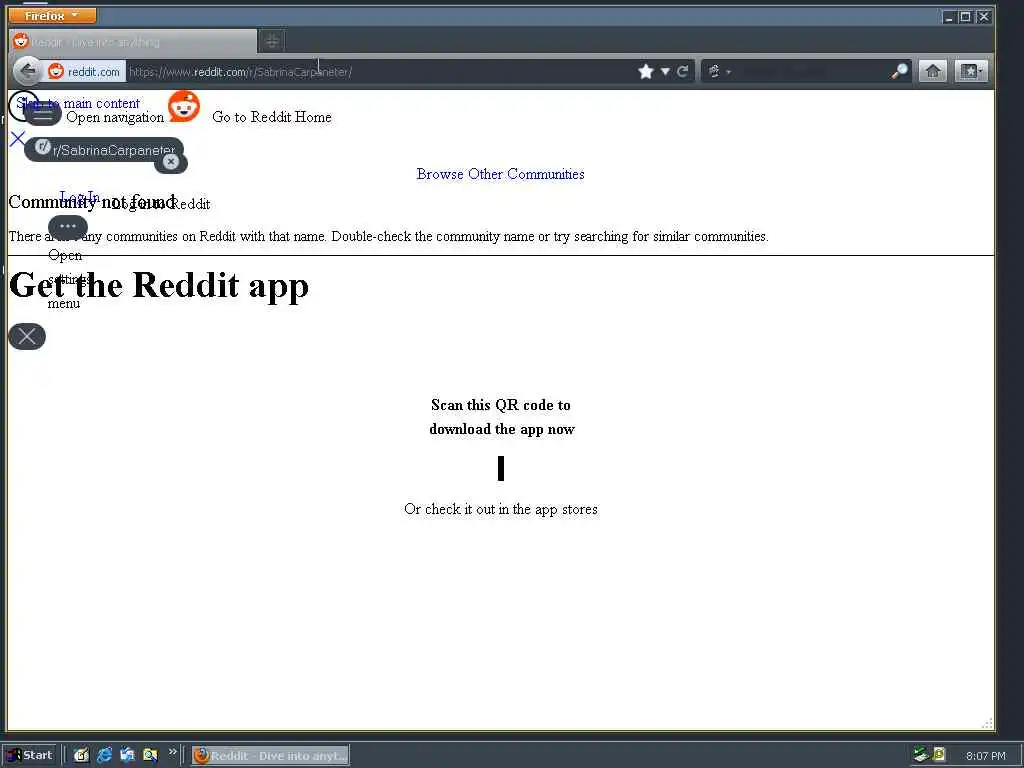Open the search engine selector dropdown

(x=718, y=71)
